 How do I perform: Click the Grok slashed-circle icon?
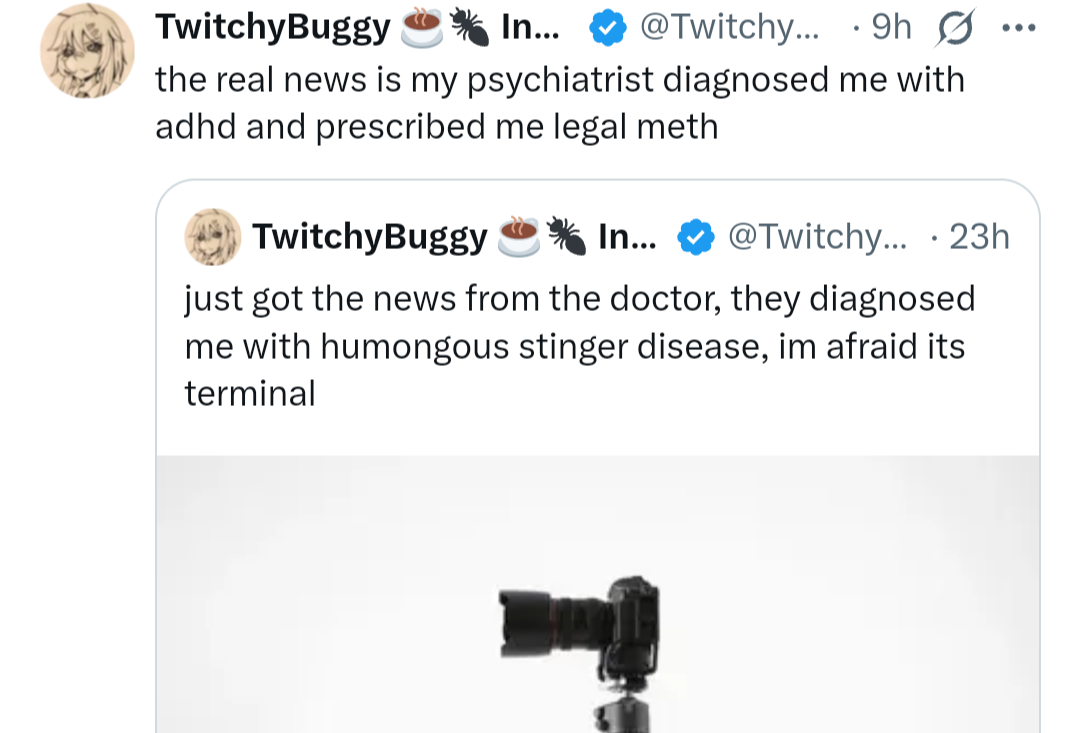[953, 30]
